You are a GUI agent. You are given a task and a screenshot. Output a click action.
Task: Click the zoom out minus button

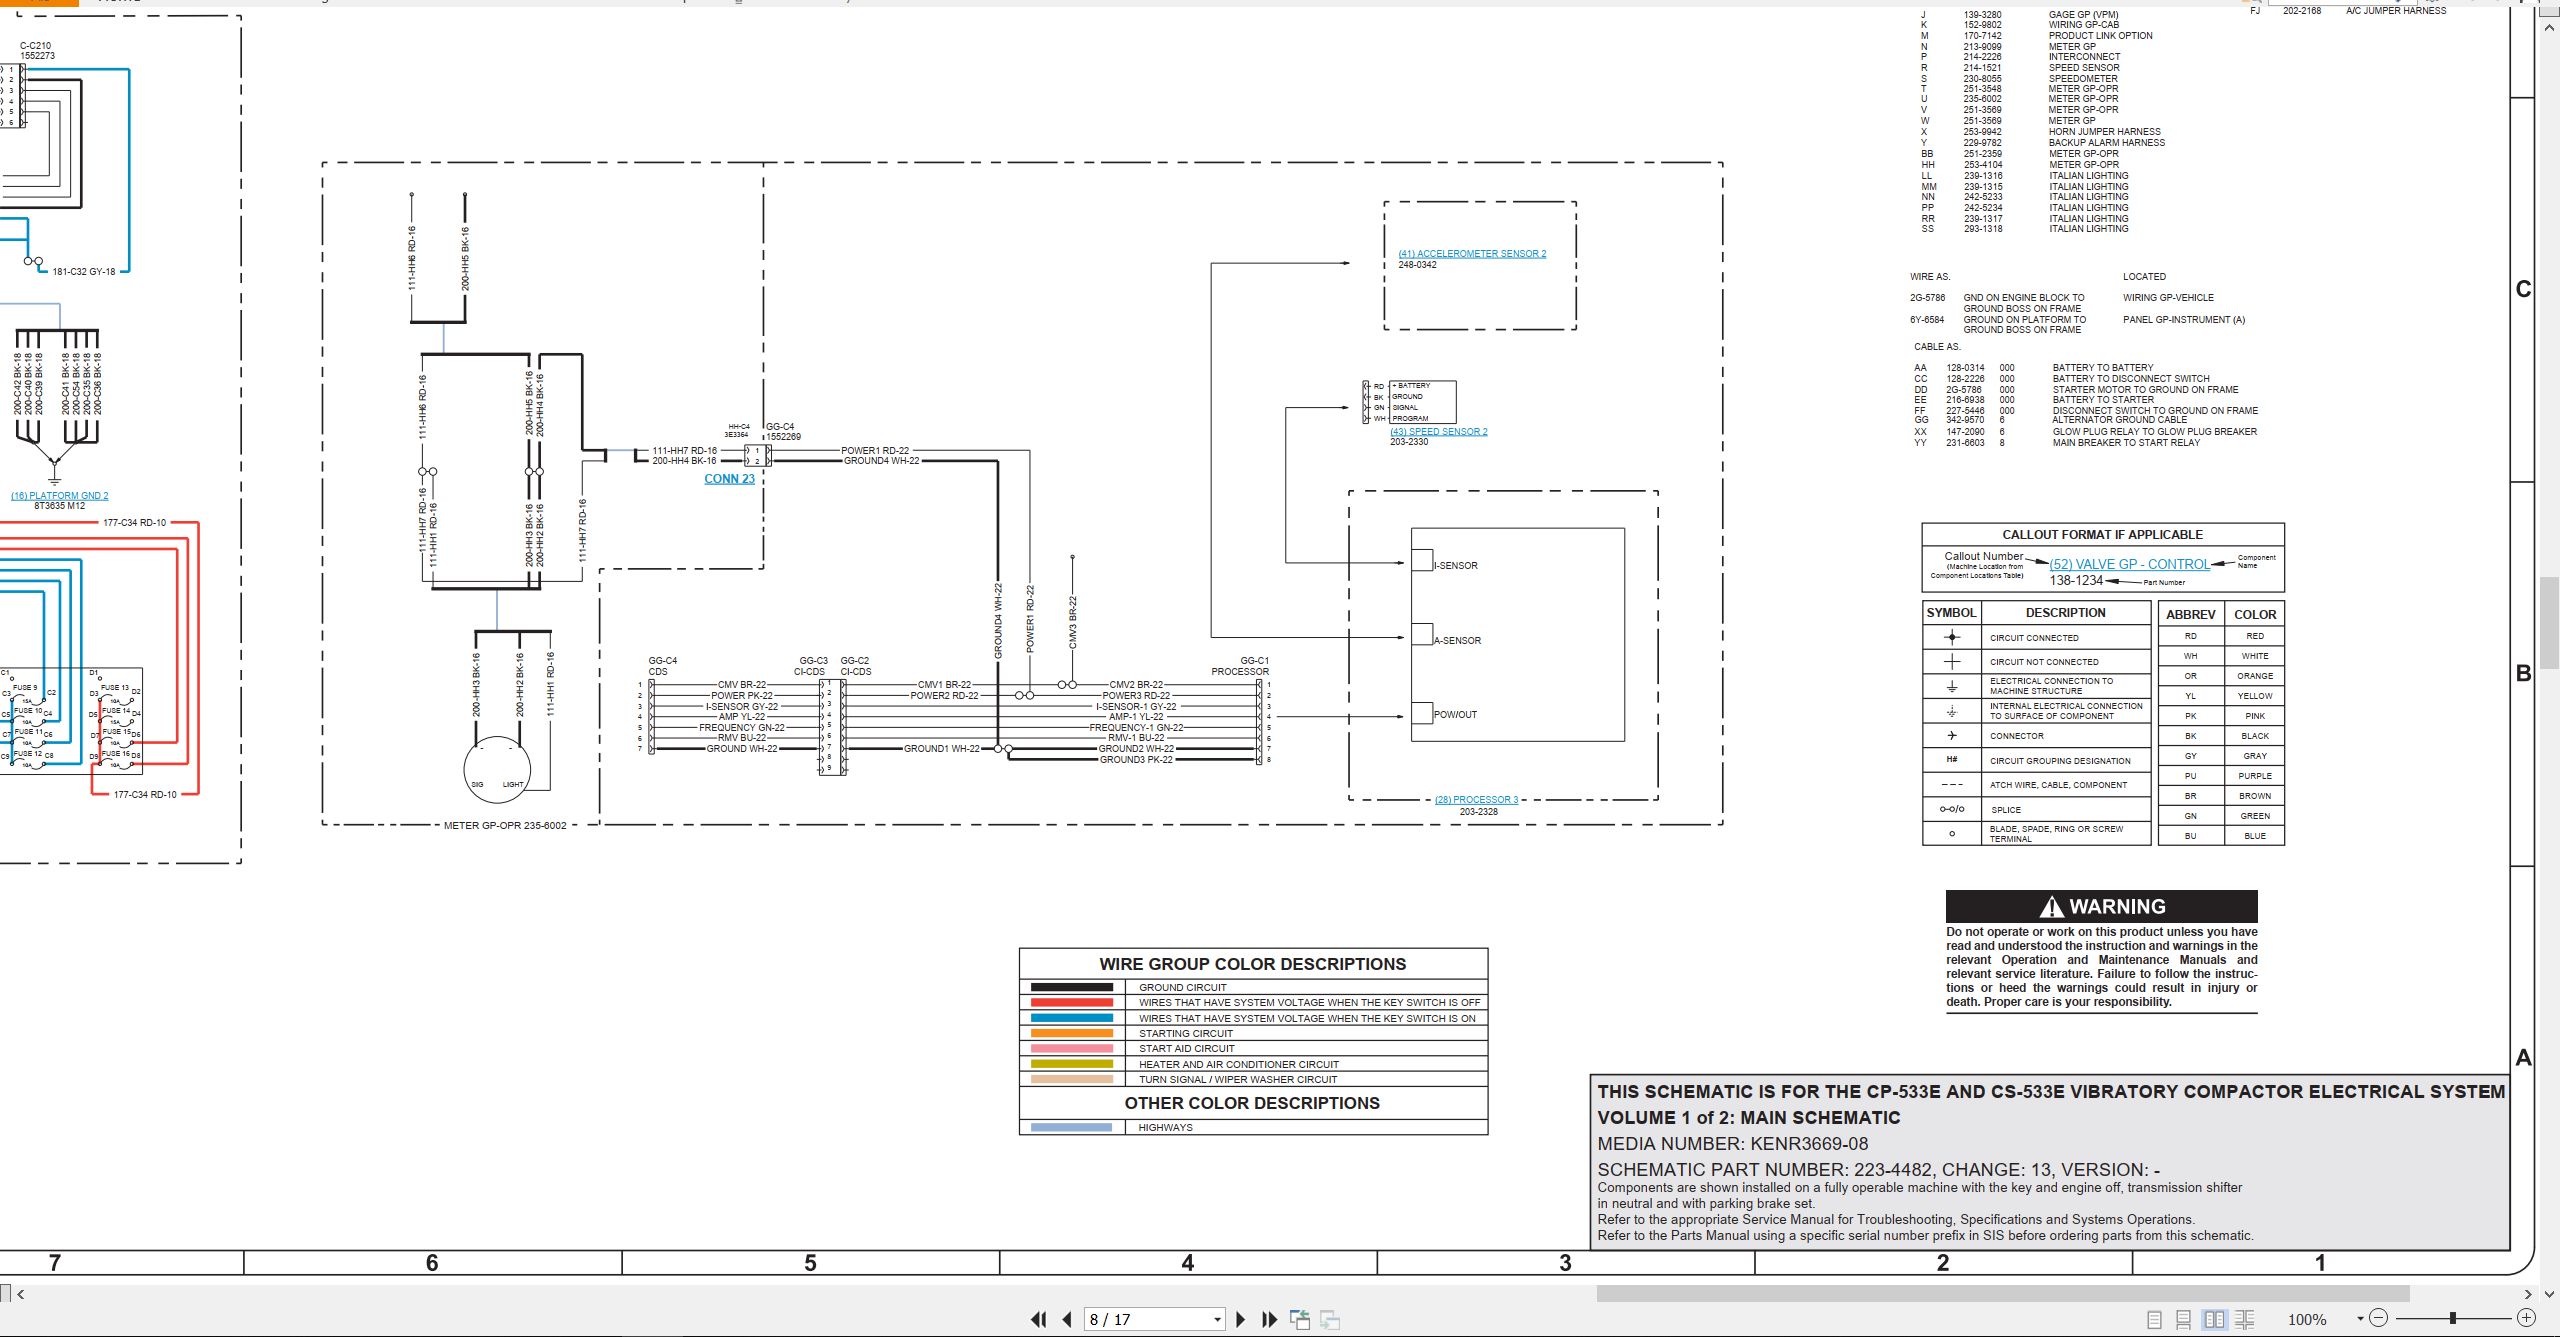(2379, 1318)
